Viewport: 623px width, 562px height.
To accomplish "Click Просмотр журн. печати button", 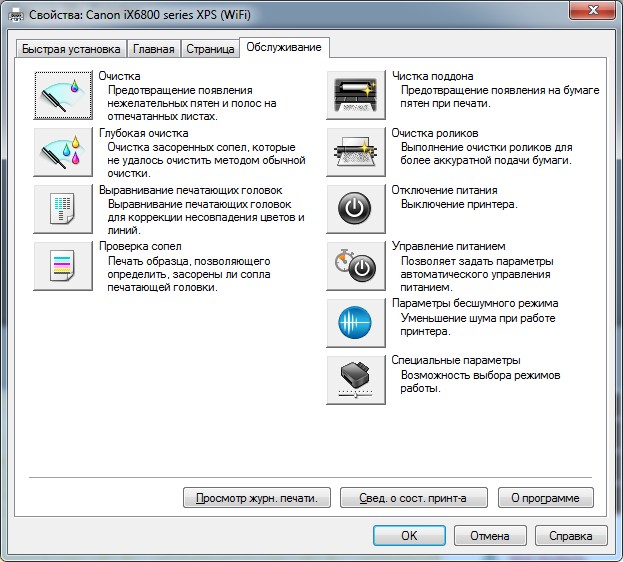I will (x=256, y=497).
